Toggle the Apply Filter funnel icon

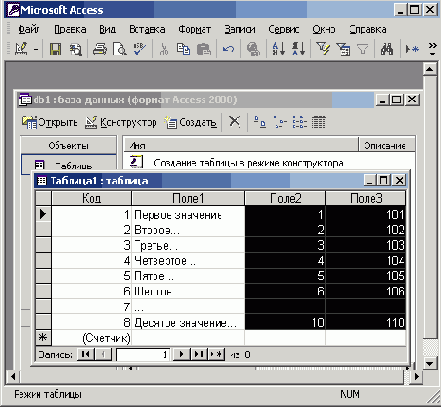coord(363,49)
